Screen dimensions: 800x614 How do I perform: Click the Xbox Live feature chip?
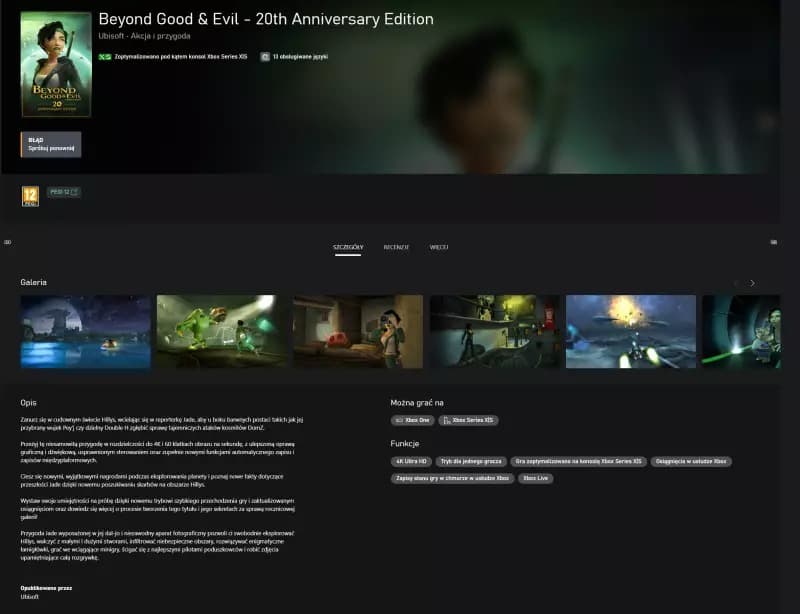[x=535, y=478]
